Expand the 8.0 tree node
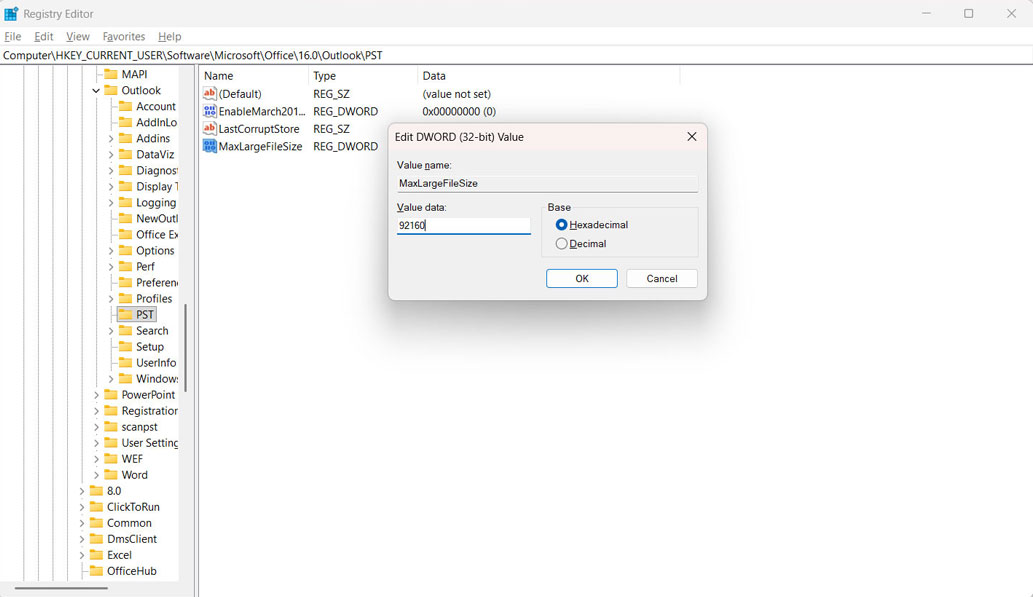Screen dimensions: 1033x597 pos(84,490)
